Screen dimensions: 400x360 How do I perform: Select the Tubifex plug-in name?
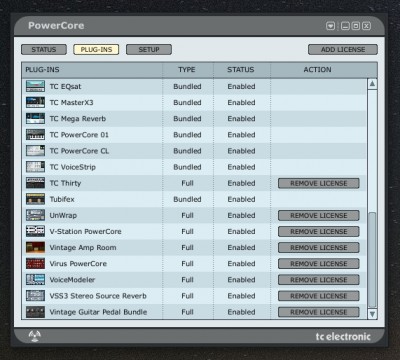tap(62, 199)
